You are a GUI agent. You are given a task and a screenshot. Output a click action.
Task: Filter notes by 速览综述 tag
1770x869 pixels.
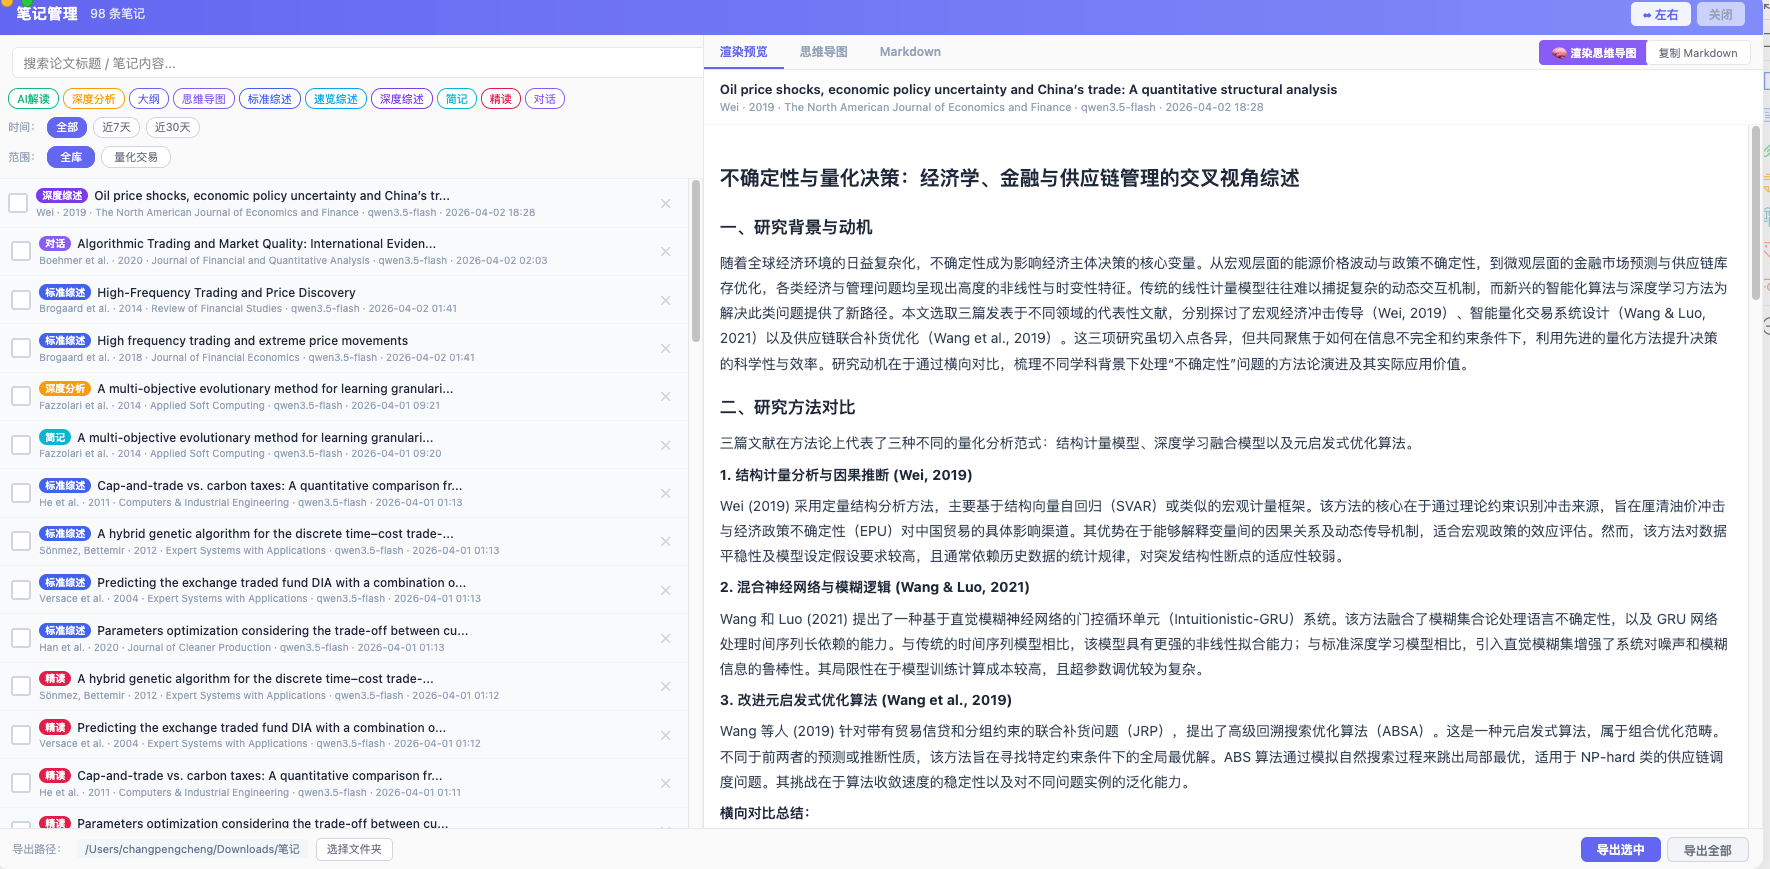click(x=336, y=99)
